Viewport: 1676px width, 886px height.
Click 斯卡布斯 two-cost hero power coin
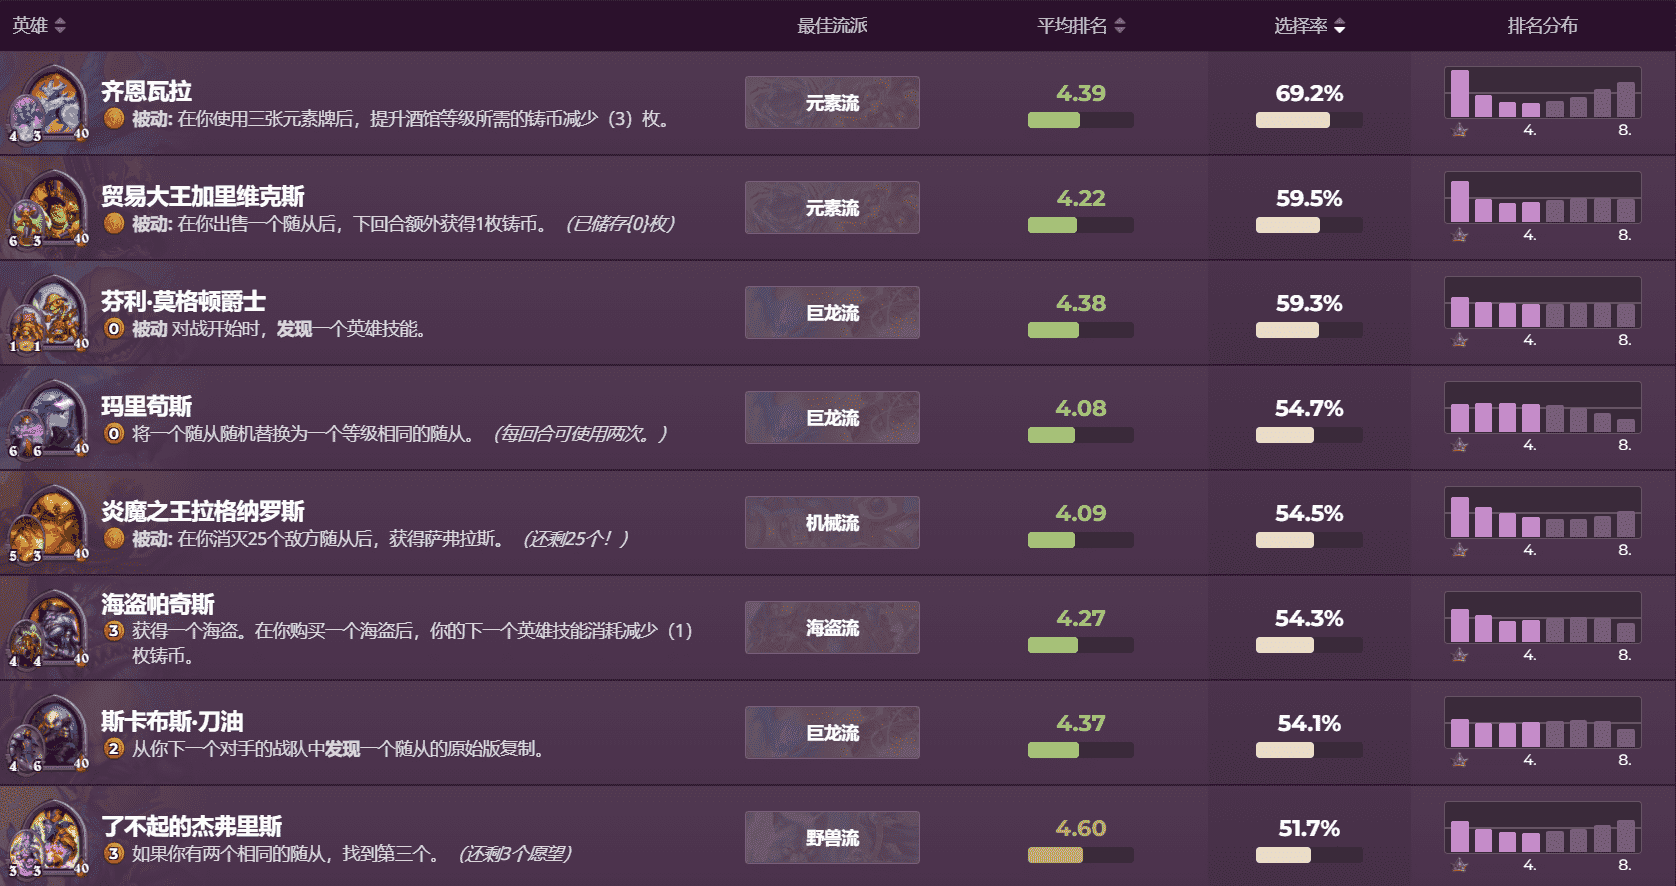pos(114,748)
